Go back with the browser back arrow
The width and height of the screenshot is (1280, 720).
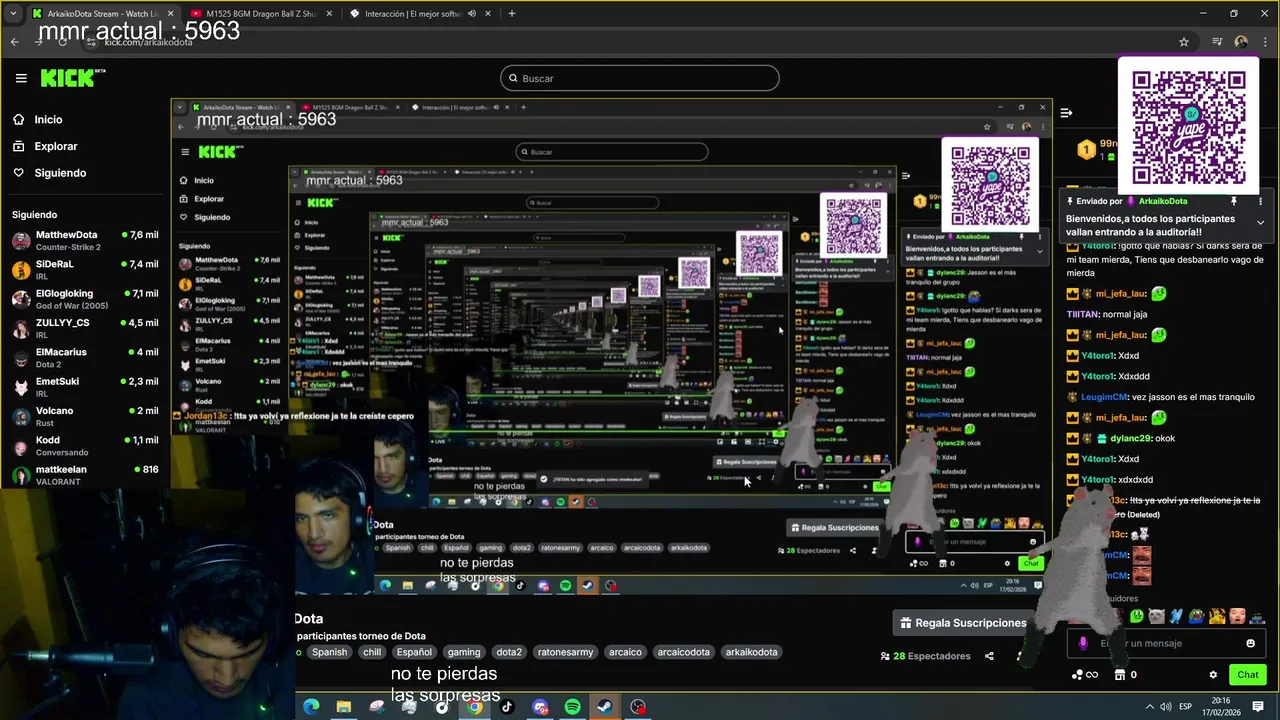point(14,42)
